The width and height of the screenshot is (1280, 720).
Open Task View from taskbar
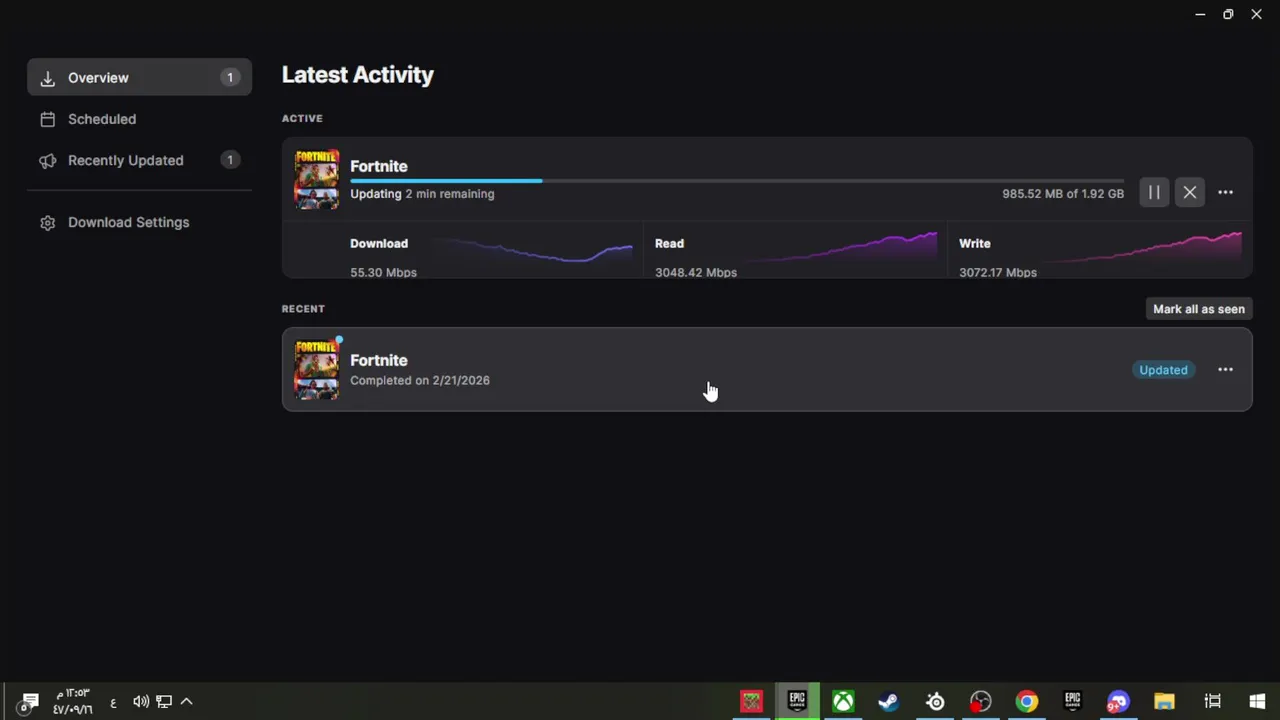point(1212,701)
